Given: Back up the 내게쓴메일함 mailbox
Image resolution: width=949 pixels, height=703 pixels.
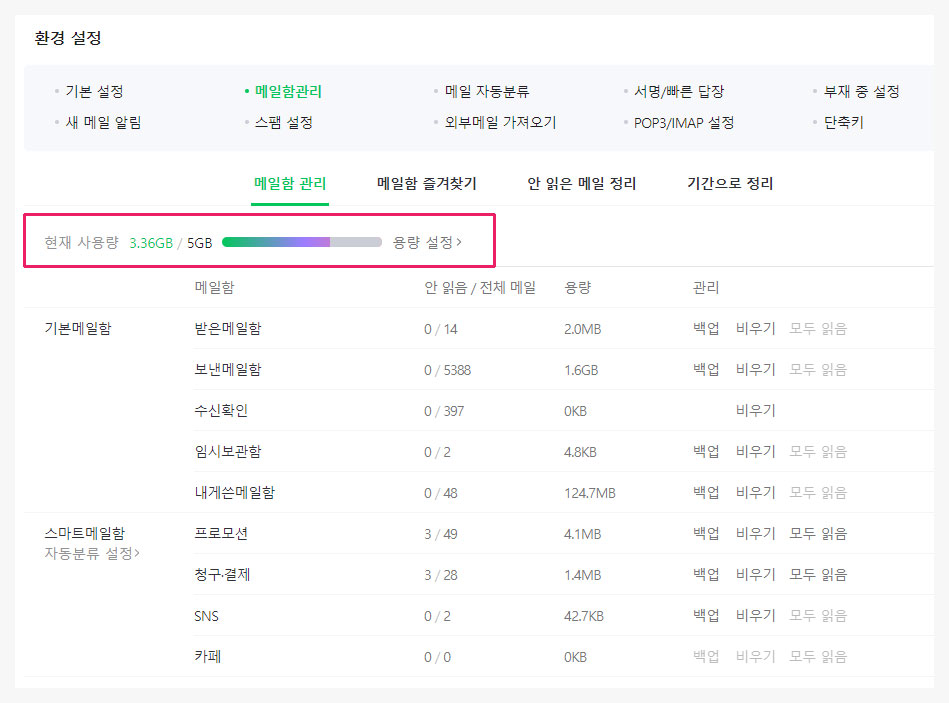Looking at the screenshot, I should pos(706,492).
